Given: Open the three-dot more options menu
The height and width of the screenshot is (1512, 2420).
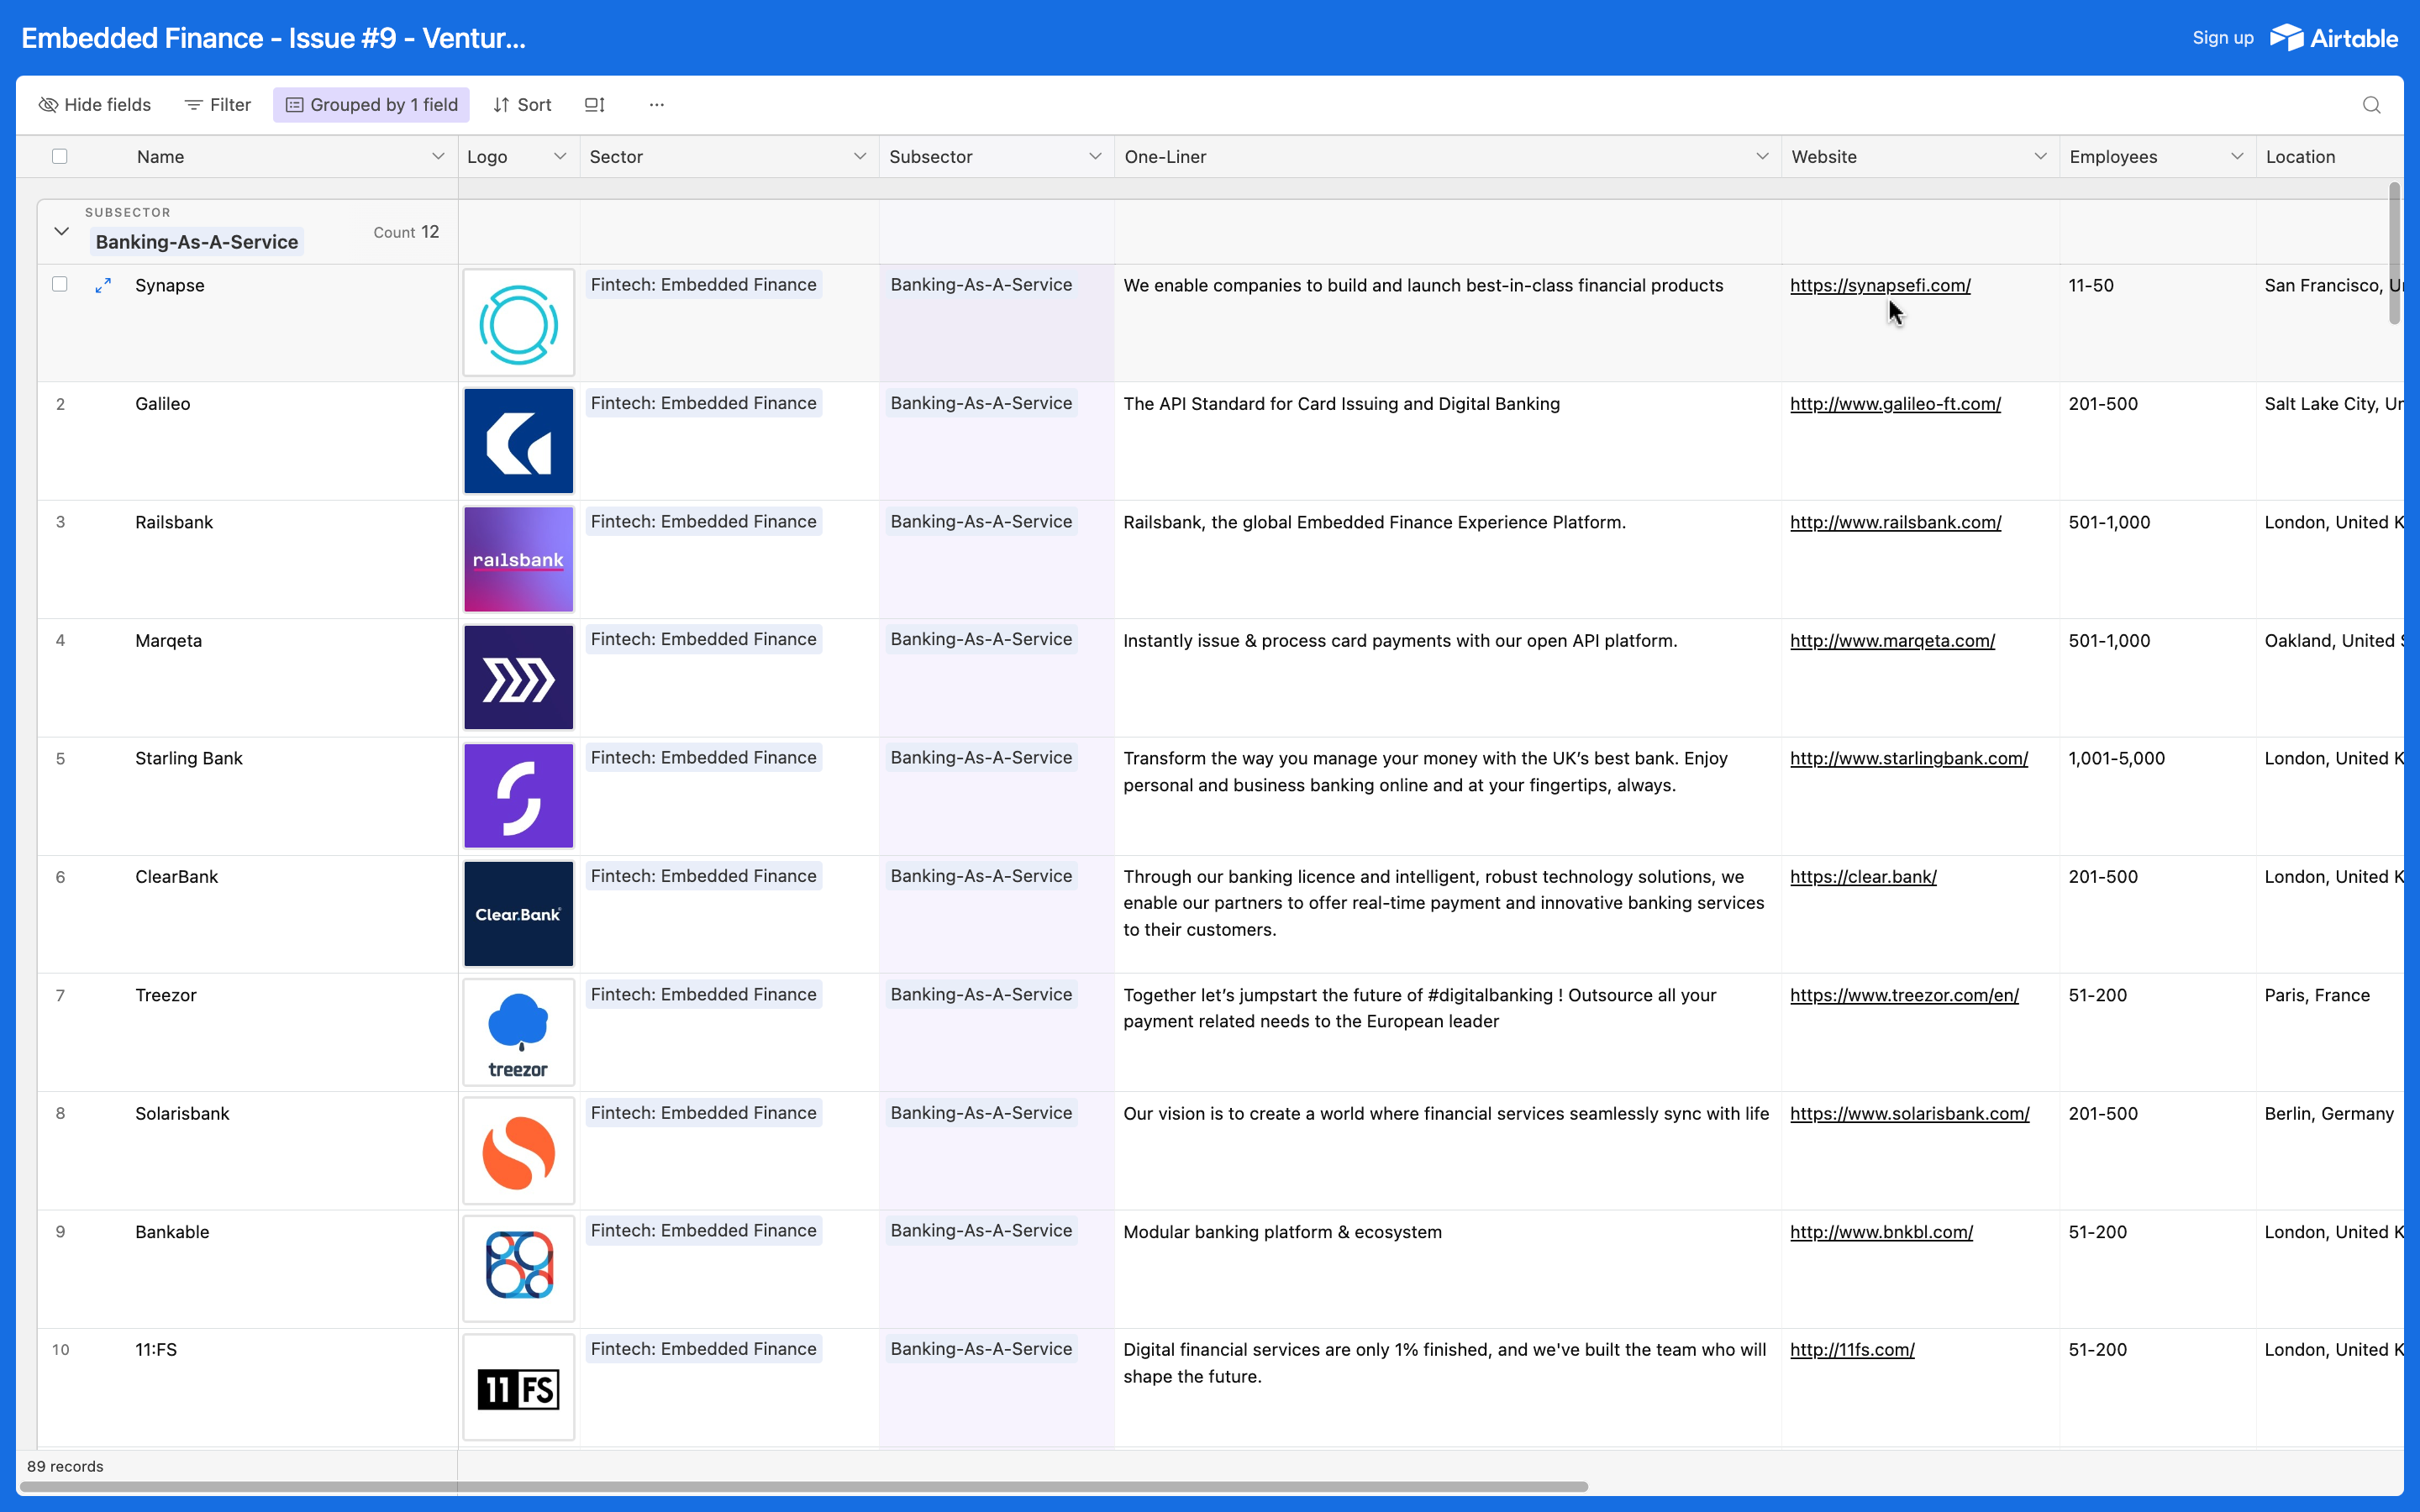Looking at the screenshot, I should (656, 105).
